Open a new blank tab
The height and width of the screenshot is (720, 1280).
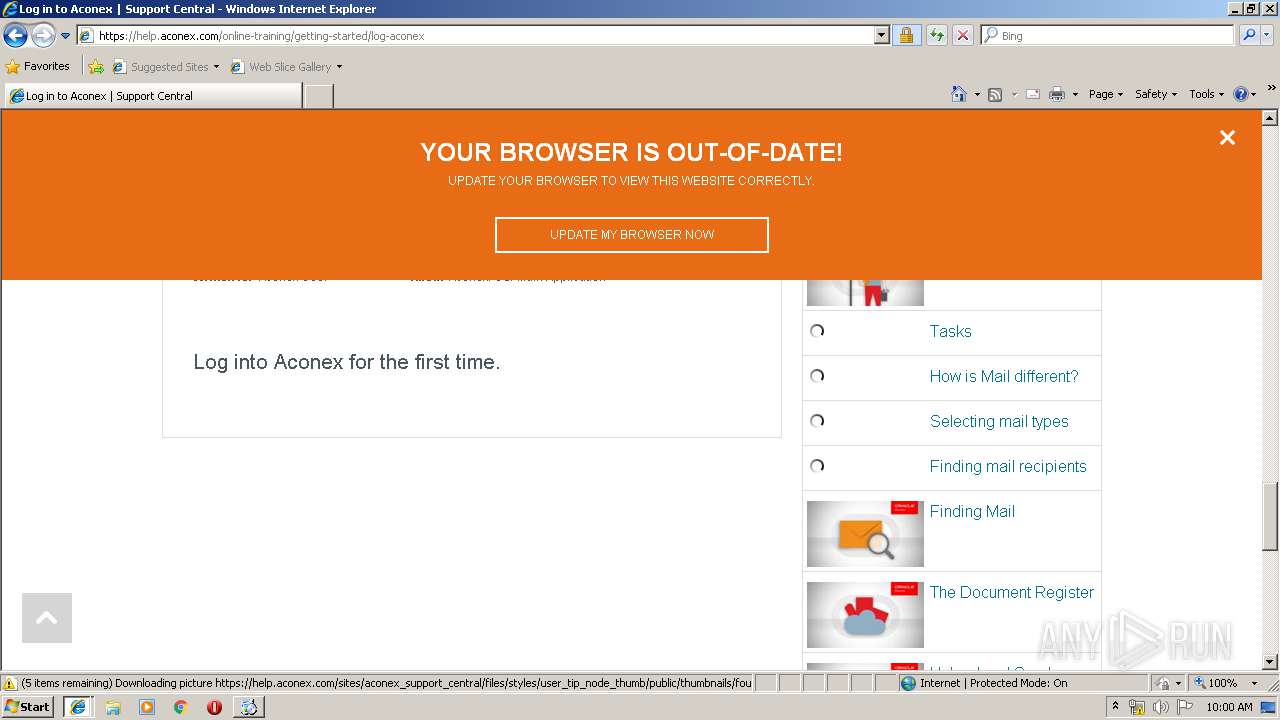(318, 96)
